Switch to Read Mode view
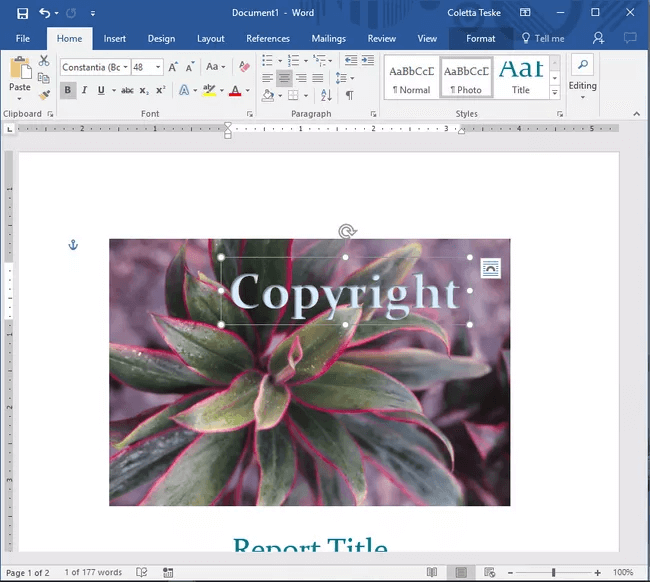Screen dimensions: 650x582 click(432, 572)
